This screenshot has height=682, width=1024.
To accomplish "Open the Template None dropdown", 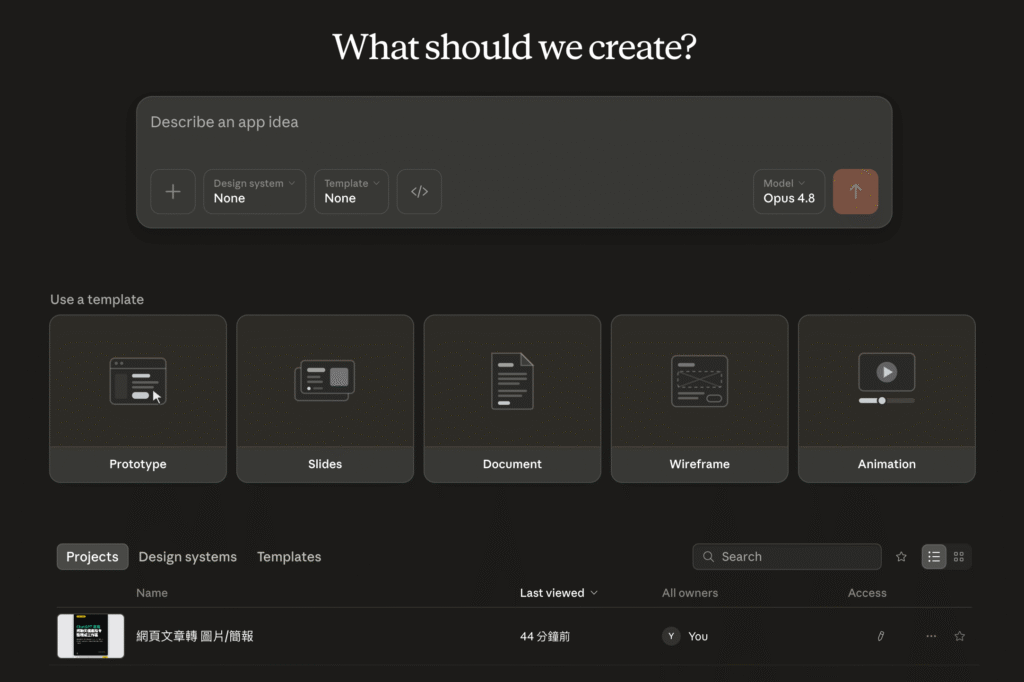I will click(x=351, y=191).
